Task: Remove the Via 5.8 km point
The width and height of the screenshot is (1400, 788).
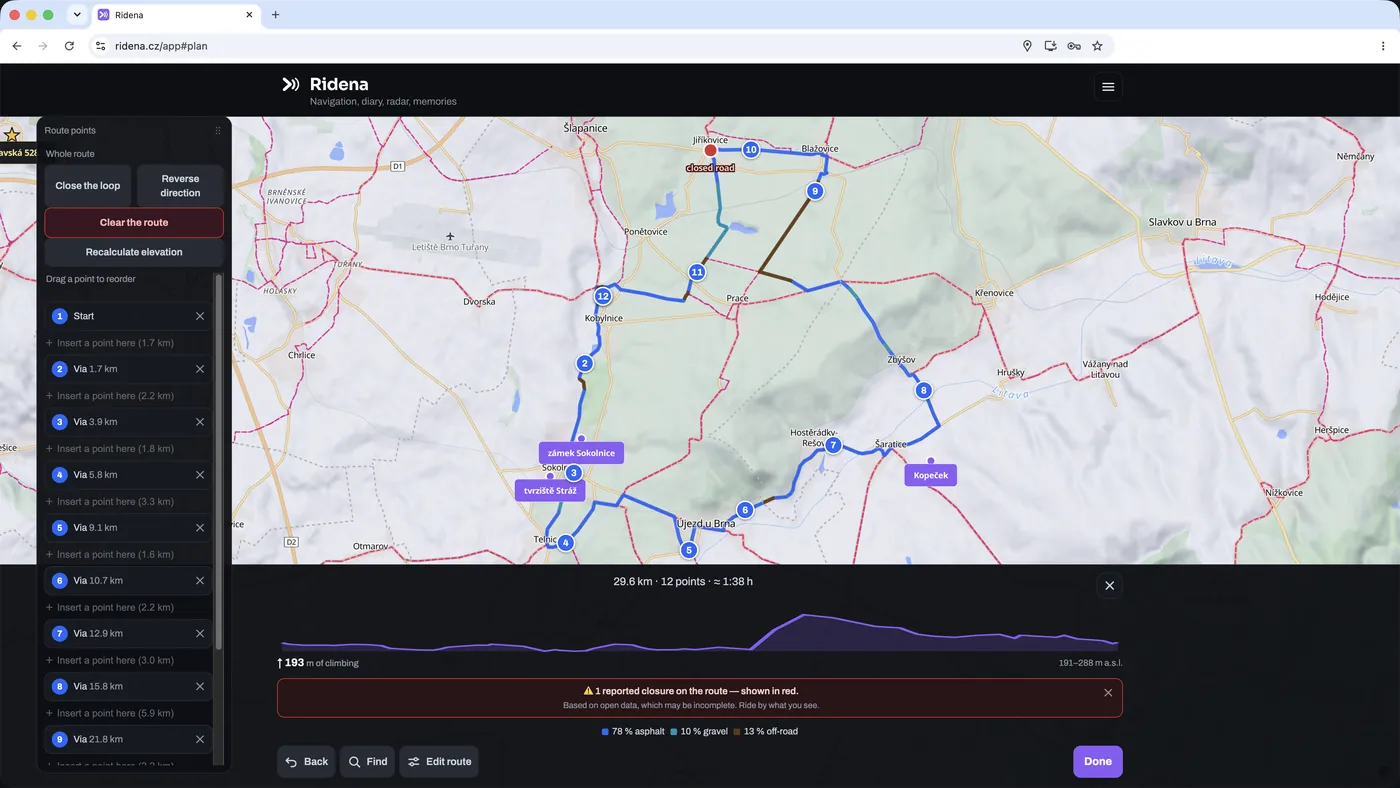Action: (x=200, y=475)
